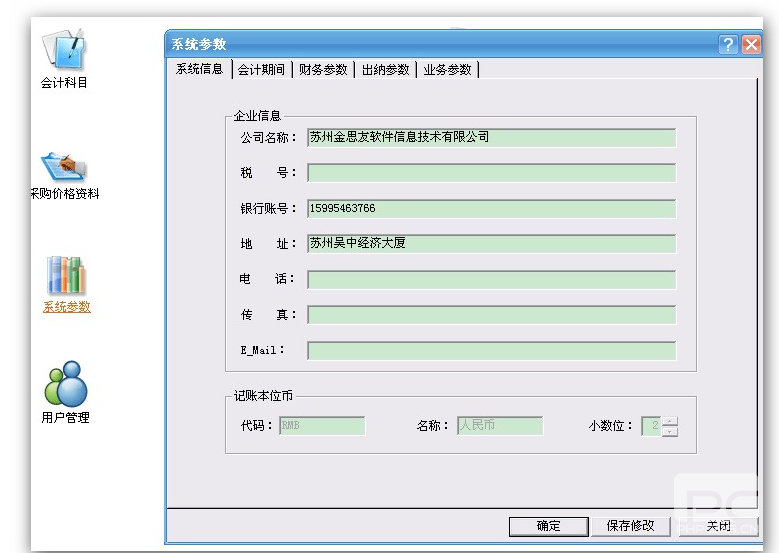Image resolution: width=779 pixels, height=553 pixels.
Task: Click into the 公司名称 text field
Action: point(491,138)
